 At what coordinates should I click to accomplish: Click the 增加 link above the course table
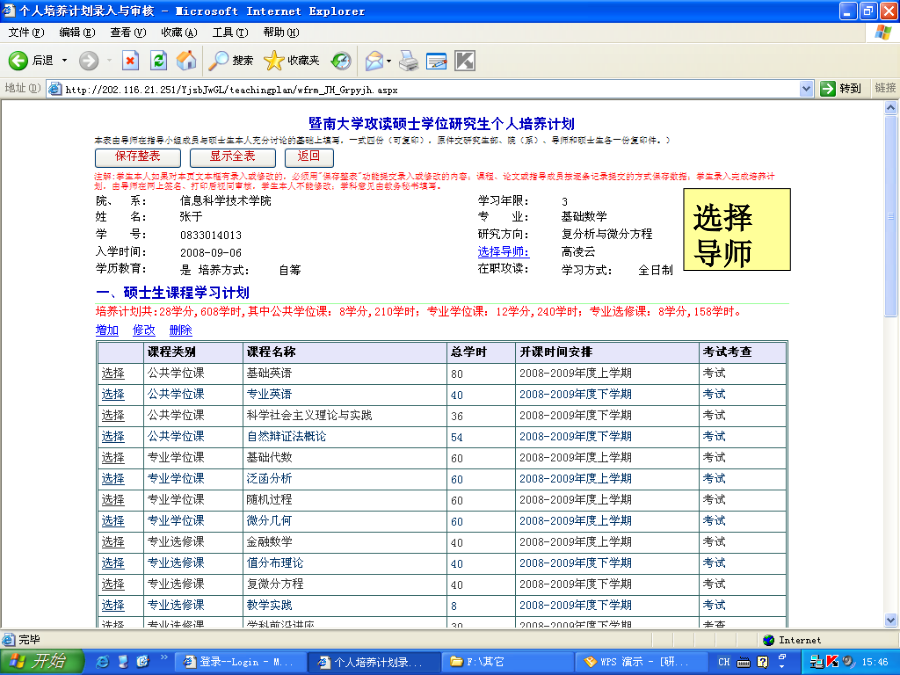coord(107,331)
